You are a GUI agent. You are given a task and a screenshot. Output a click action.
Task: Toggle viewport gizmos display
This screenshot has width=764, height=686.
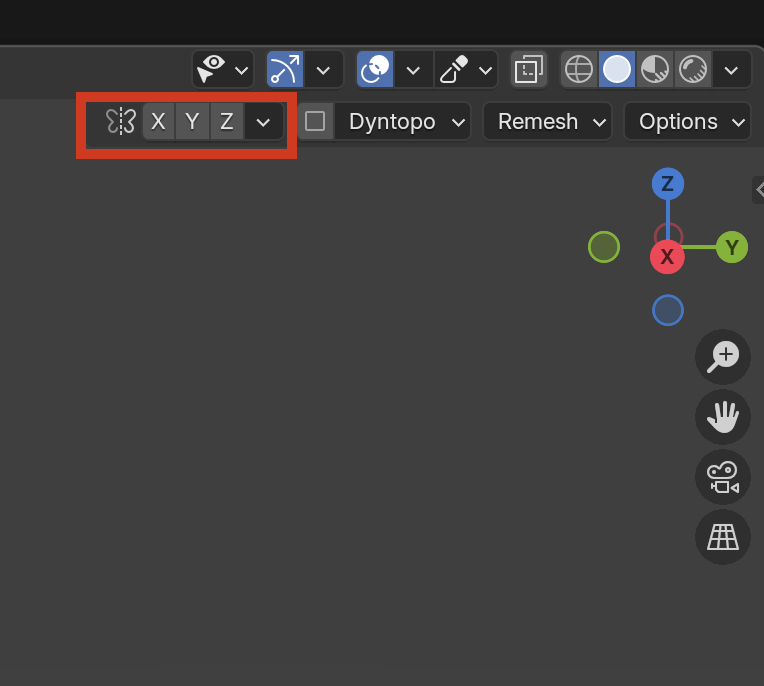(284, 69)
